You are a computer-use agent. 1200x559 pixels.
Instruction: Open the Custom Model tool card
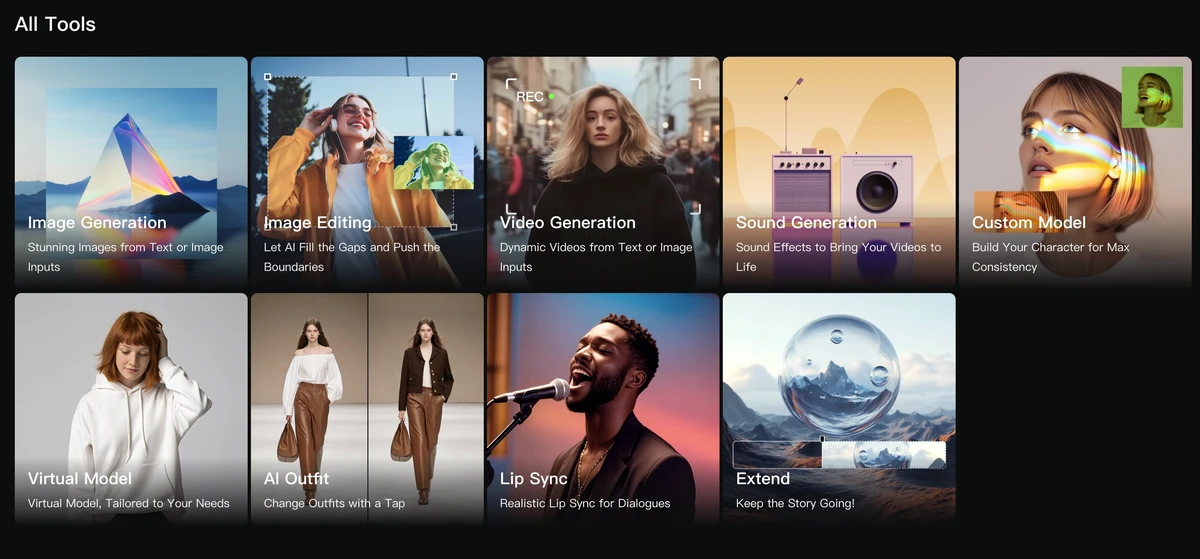pyautogui.click(x=1075, y=173)
